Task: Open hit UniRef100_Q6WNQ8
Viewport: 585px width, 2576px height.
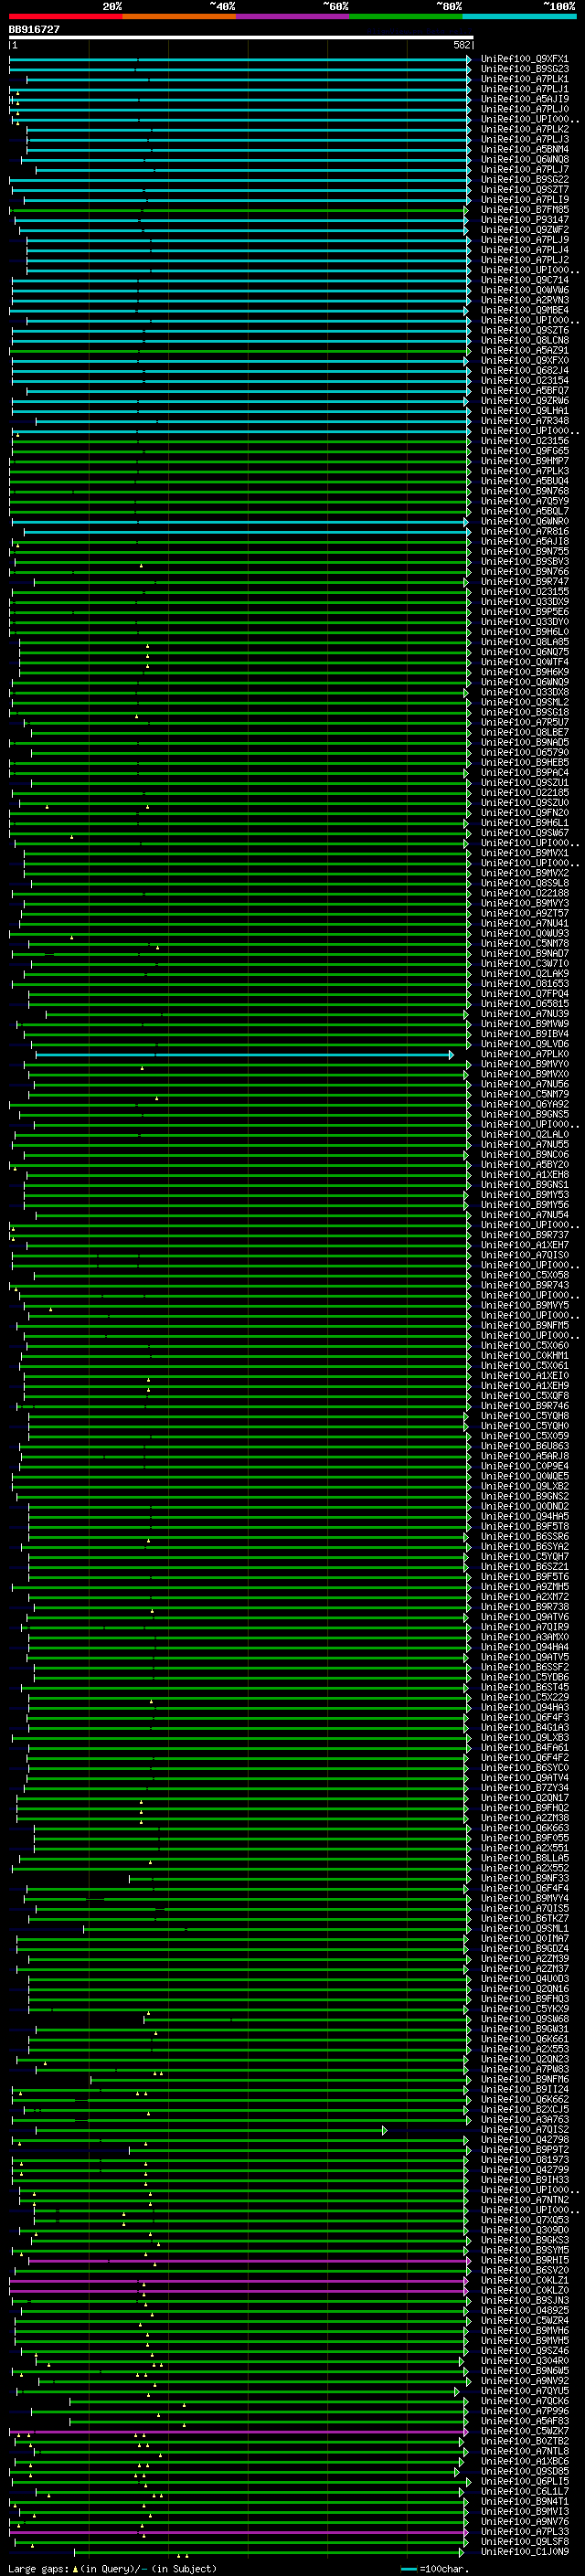Action: click(524, 159)
